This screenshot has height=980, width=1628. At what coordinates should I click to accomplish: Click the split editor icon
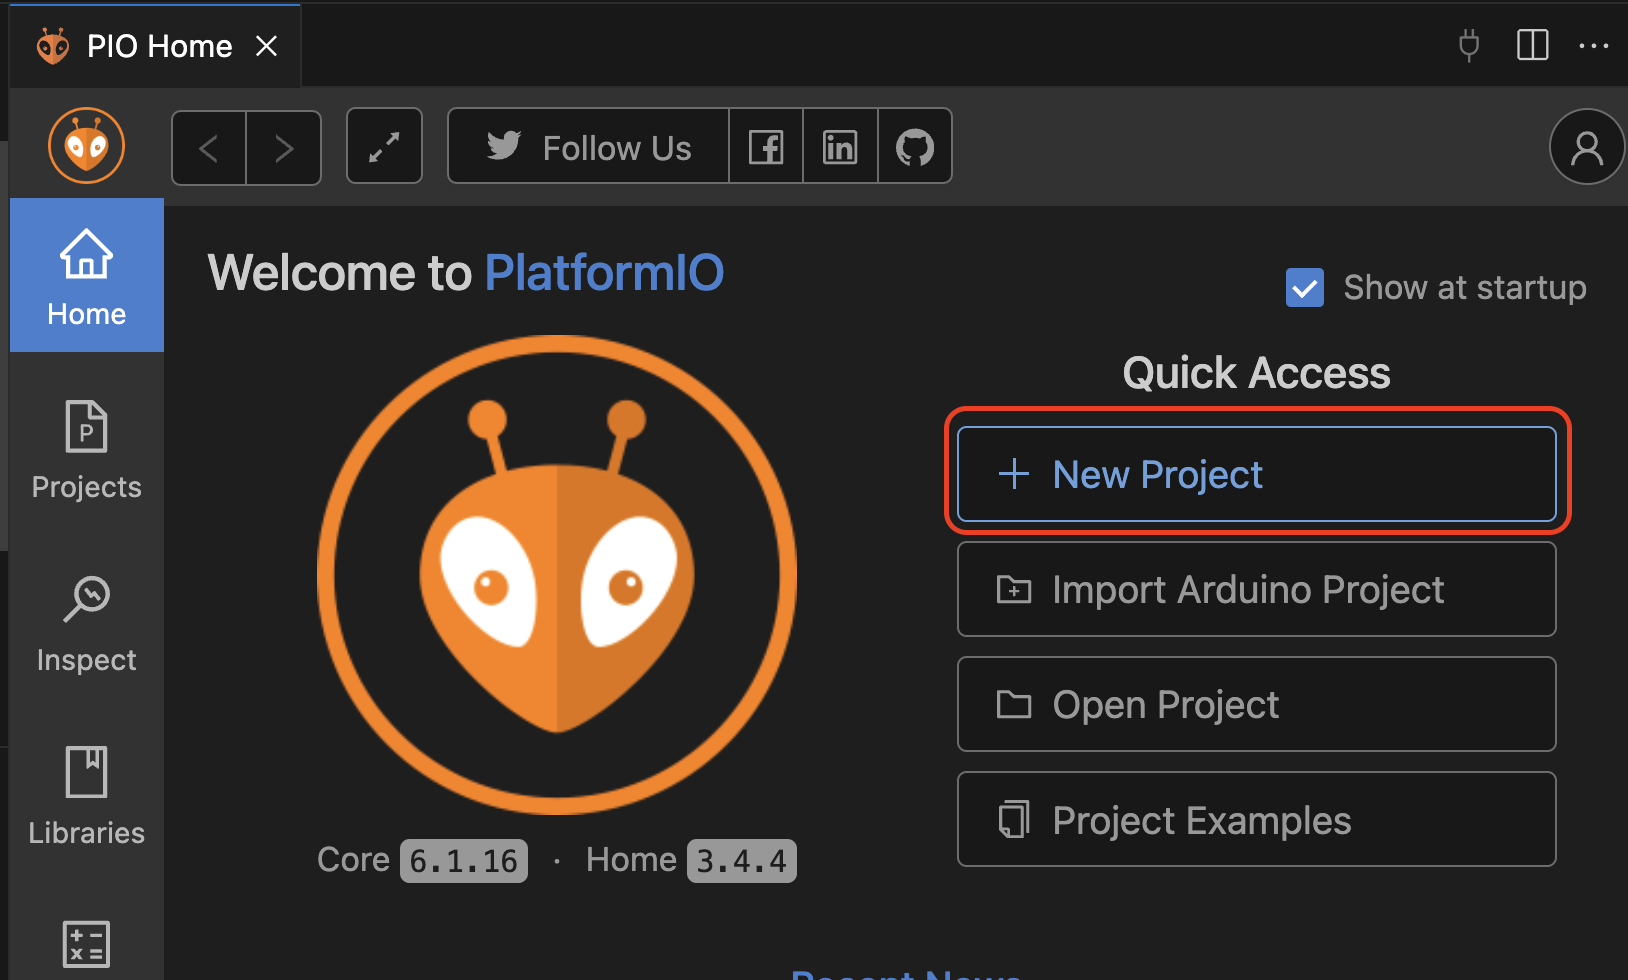[x=1533, y=45]
